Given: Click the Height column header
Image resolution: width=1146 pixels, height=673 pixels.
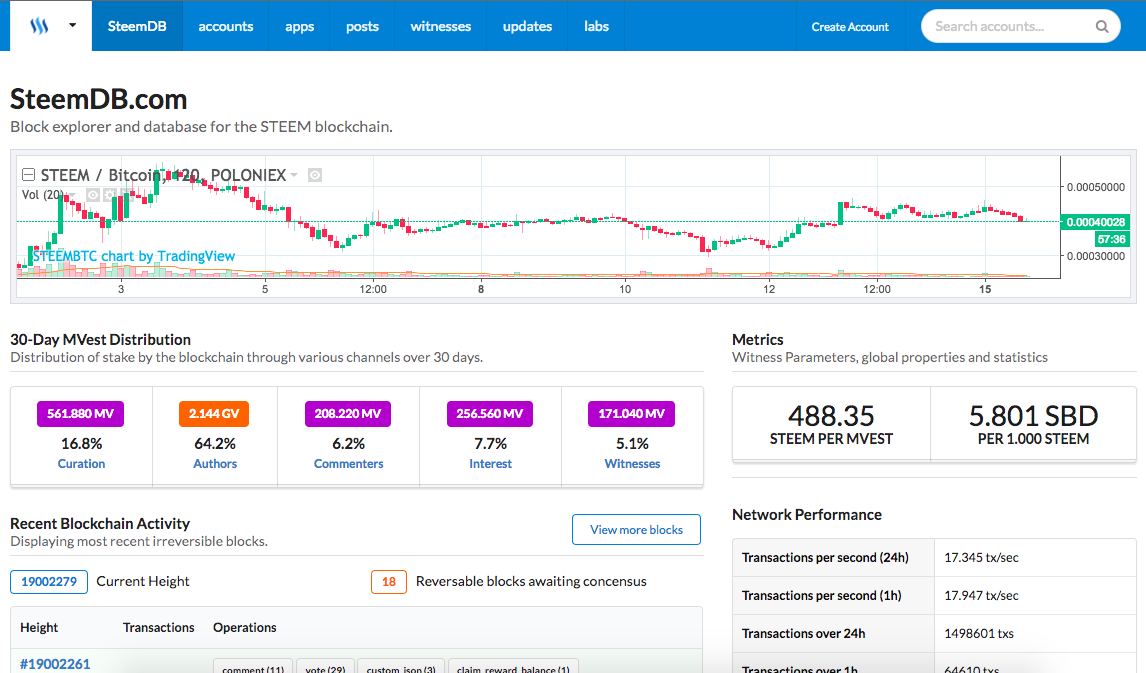Looking at the screenshot, I should [39, 628].
